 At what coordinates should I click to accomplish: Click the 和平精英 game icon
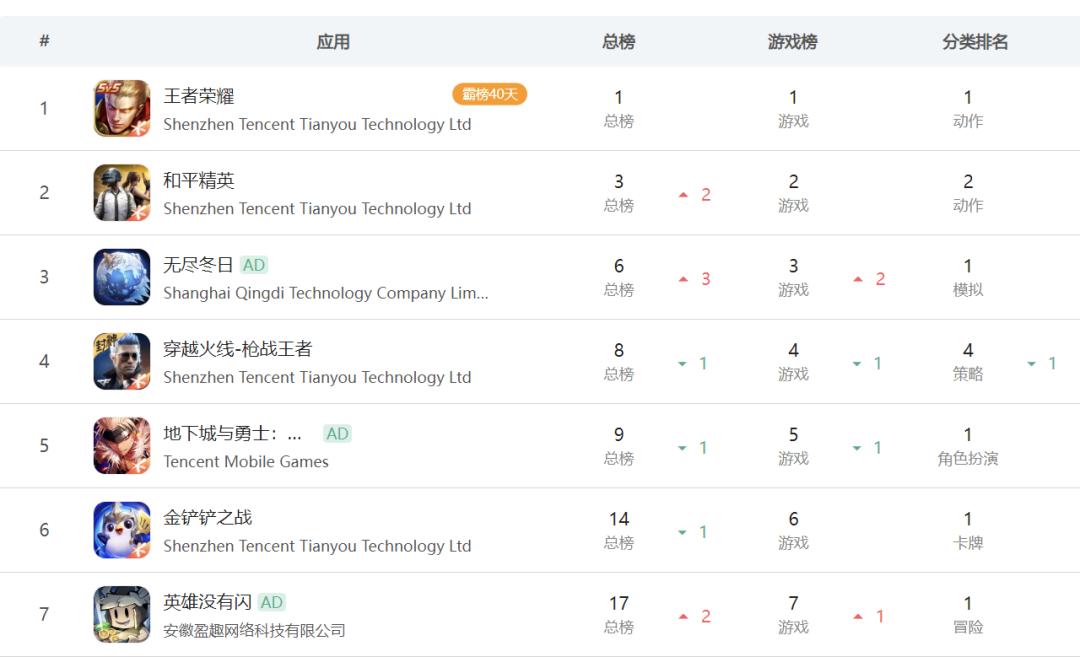(x=122, y=192)
